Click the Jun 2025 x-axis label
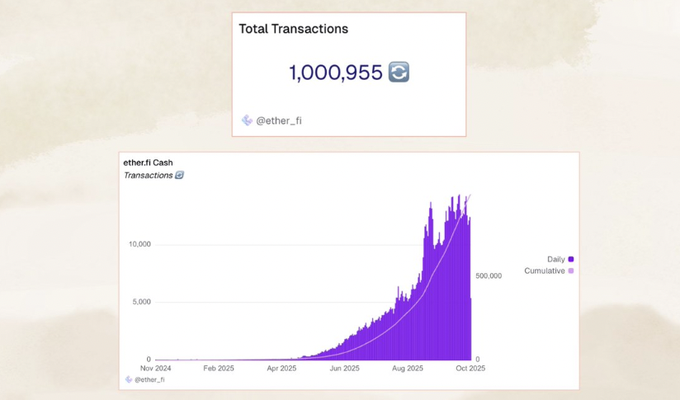The image size is (680, 400). [x=344, y=367]
